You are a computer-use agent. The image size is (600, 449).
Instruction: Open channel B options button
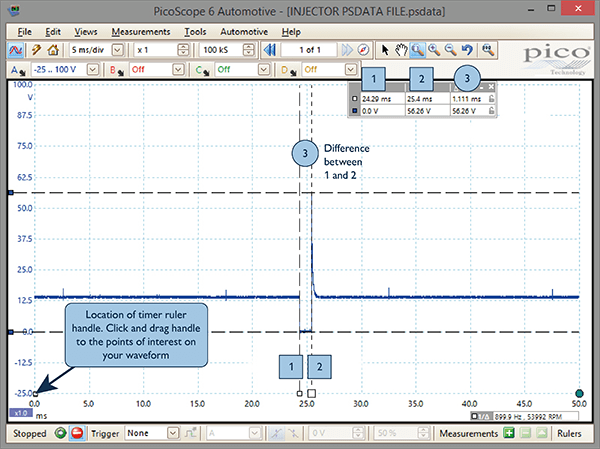(x=117, y=70)
